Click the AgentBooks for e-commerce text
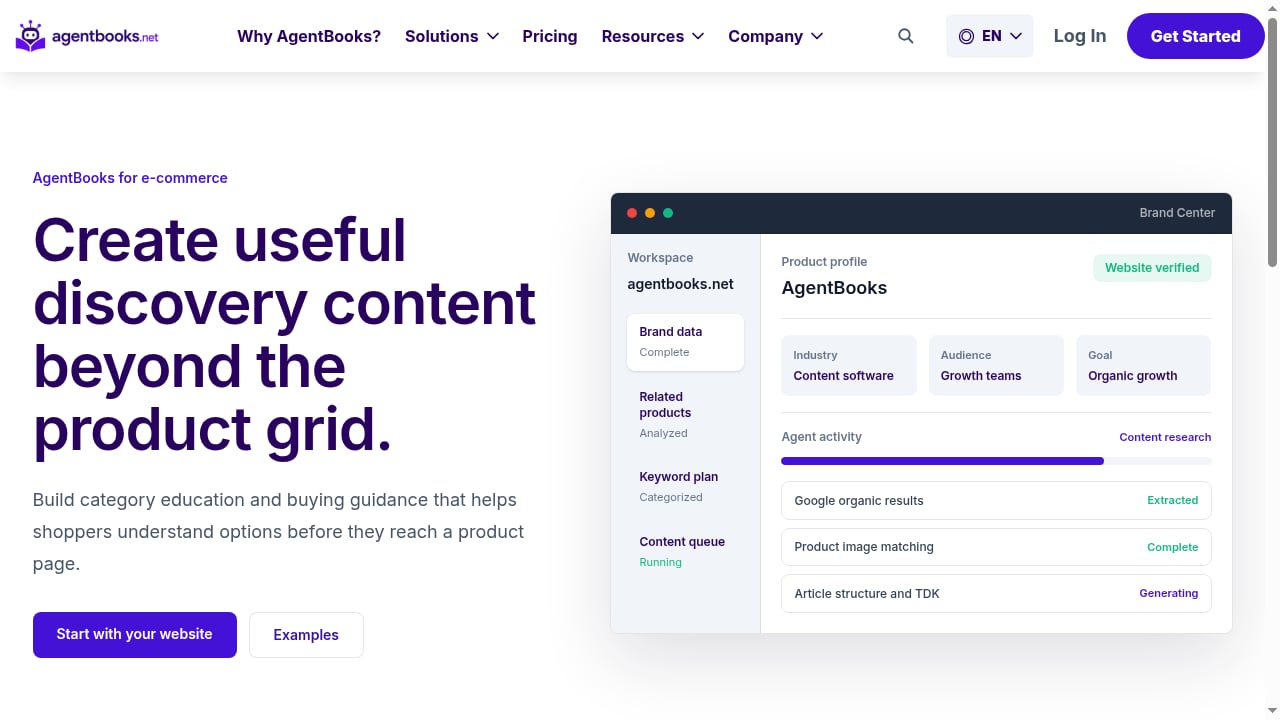The width and height of the screenshot is (1280, 720). [x=130, y=178]
